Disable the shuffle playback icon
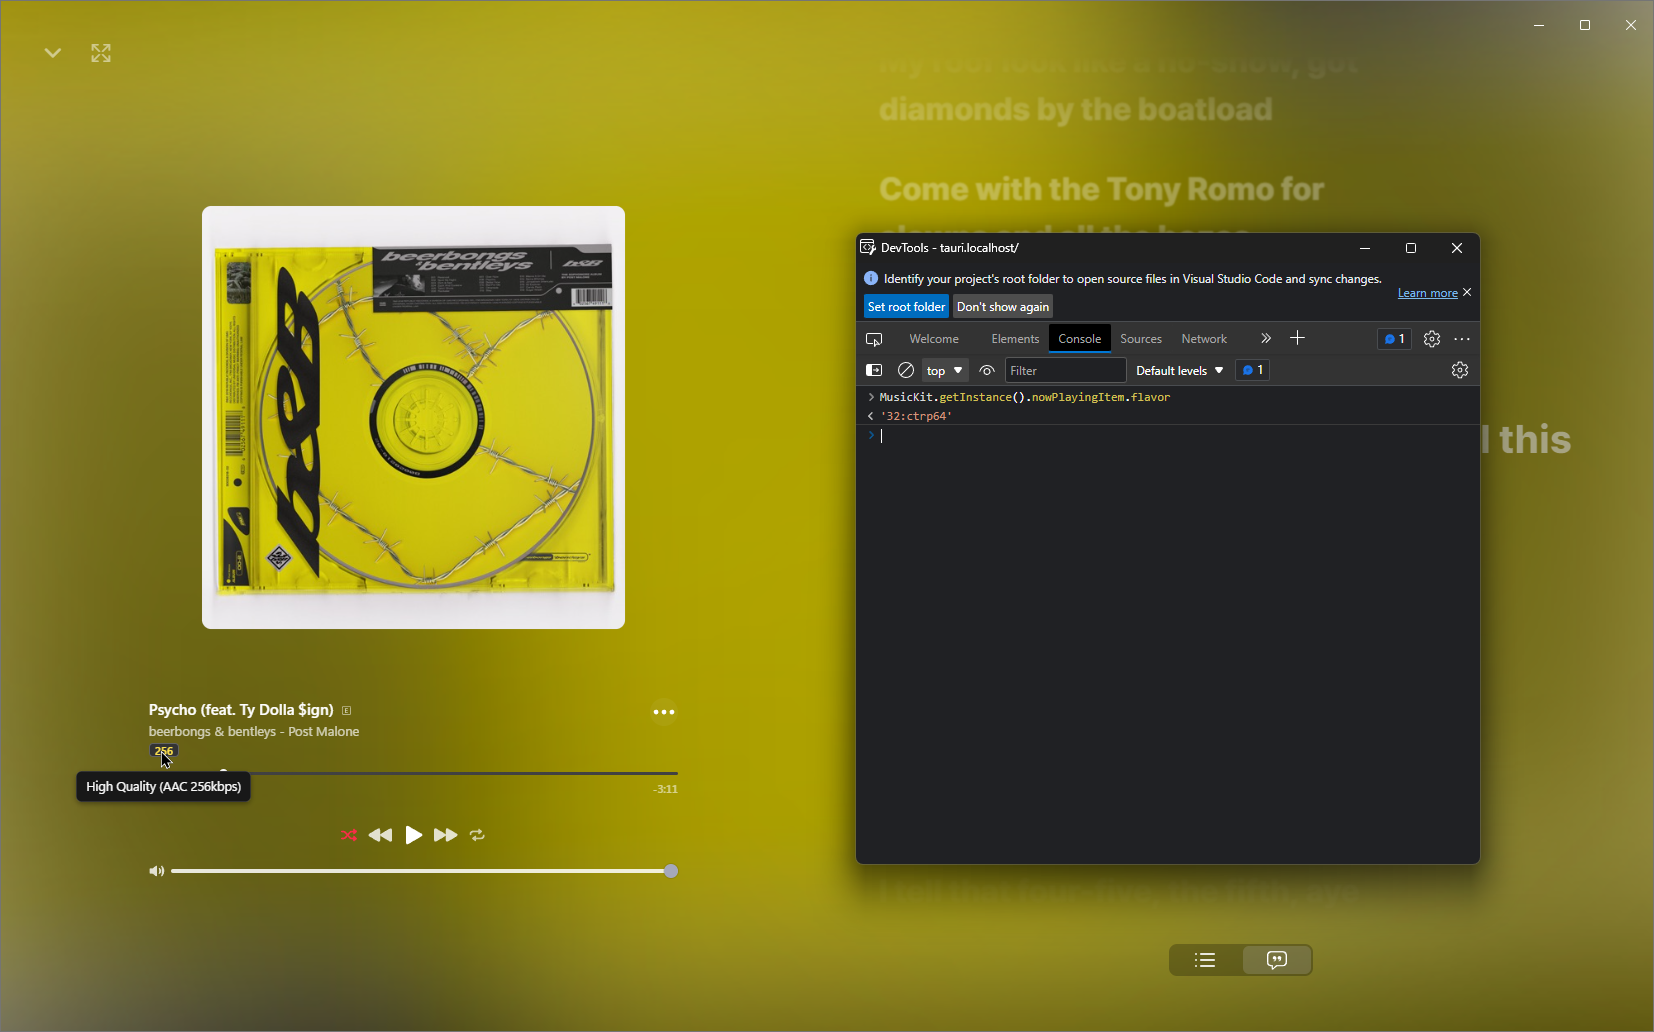This screenshot has height=1032, width=1654. pos(349,835)
